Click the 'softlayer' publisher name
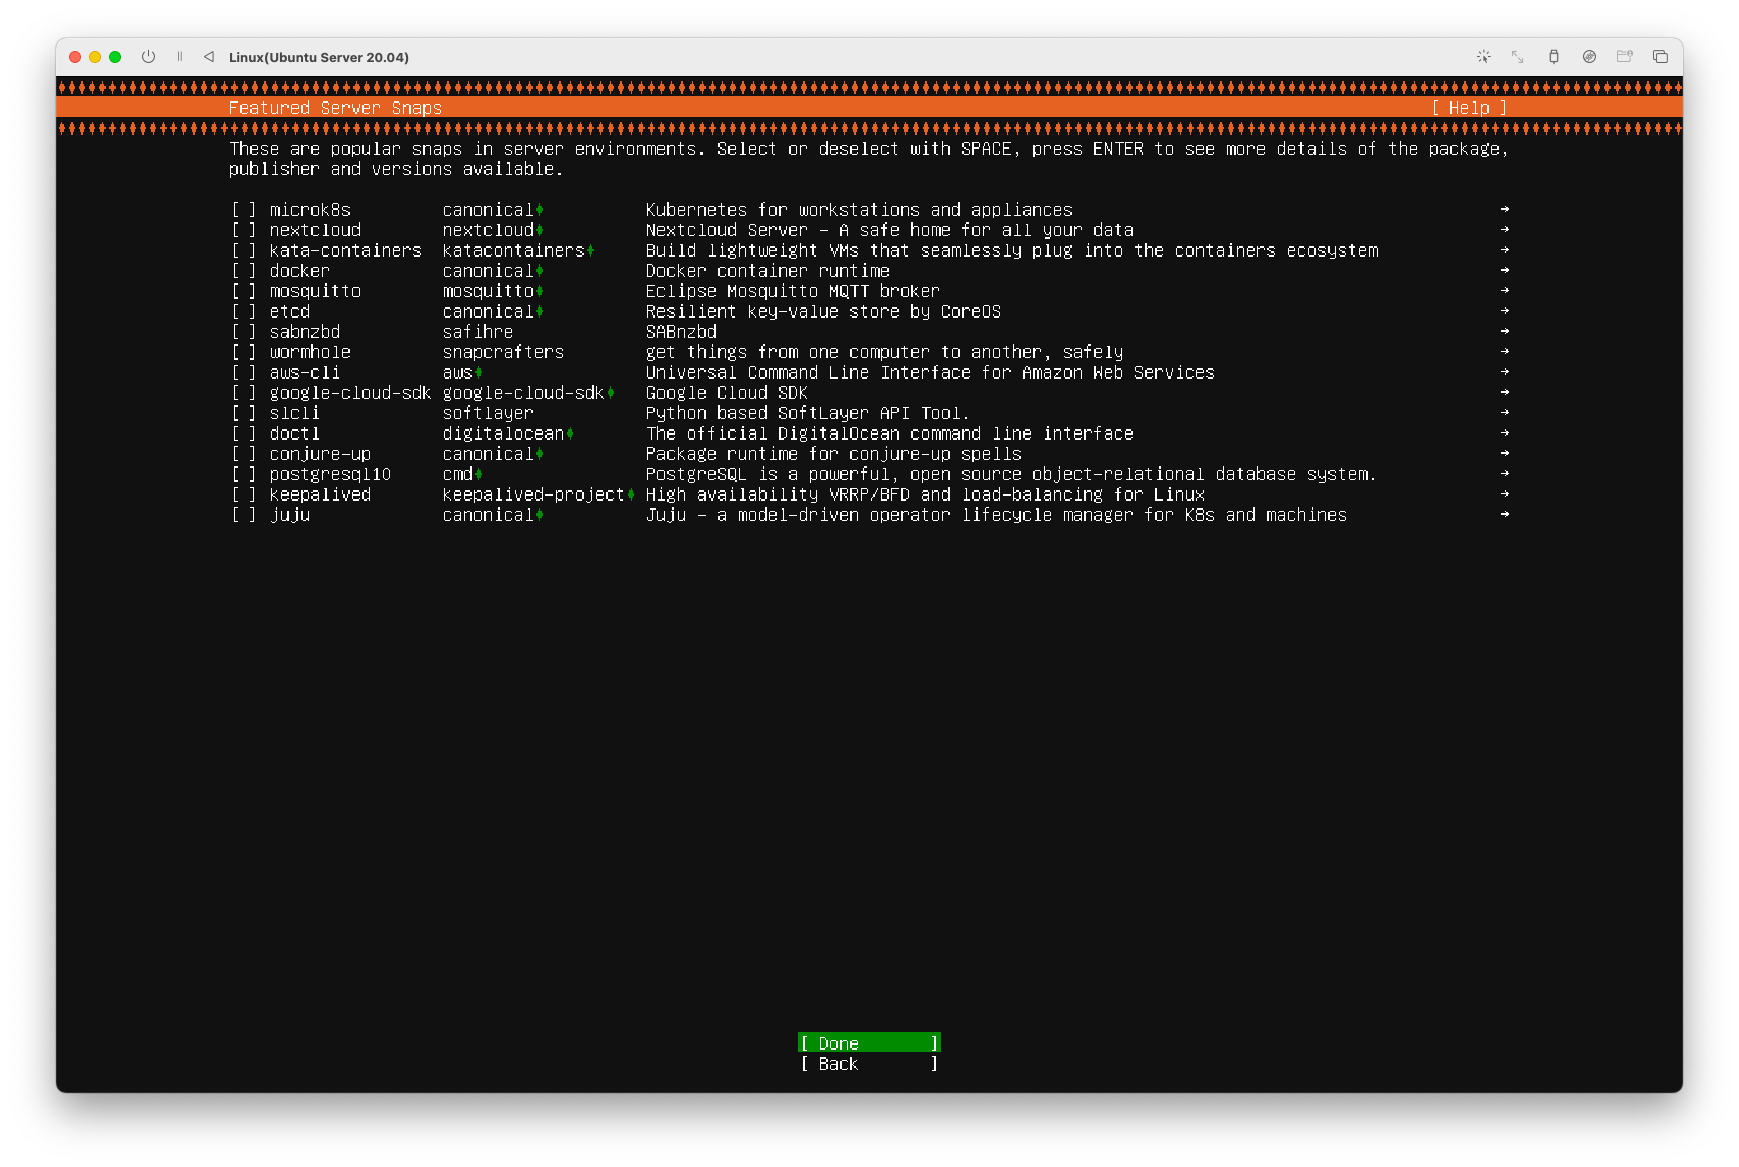1739x1167 pixels. coord(488,413)
